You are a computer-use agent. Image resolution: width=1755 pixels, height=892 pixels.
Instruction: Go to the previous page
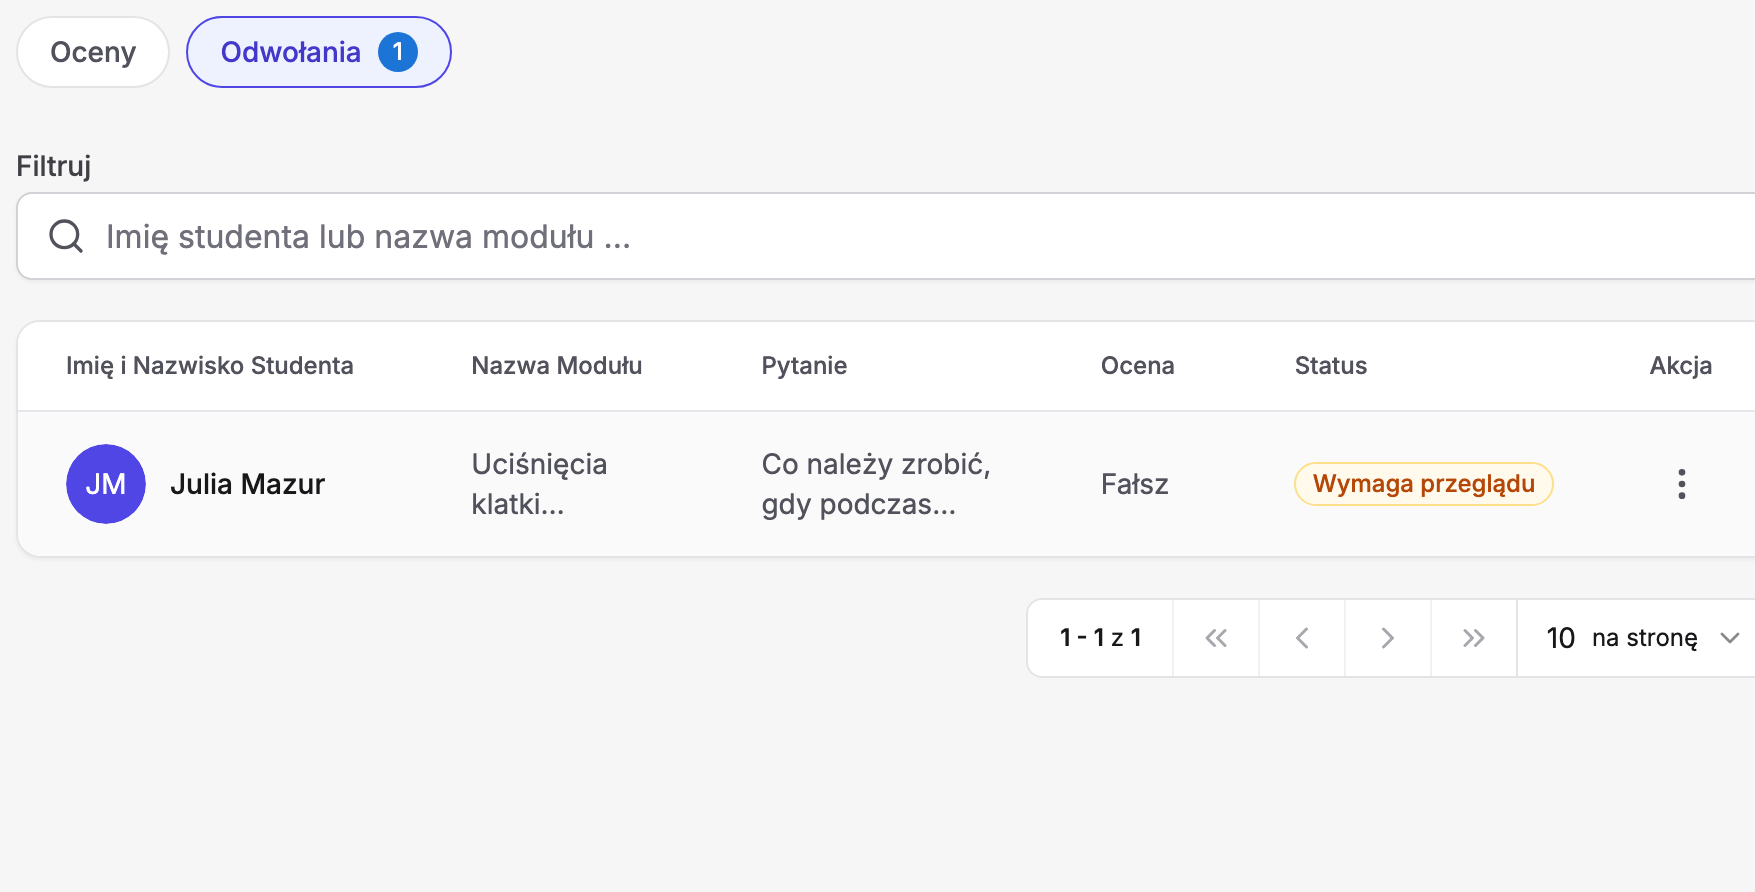[x=1302, y=638]
